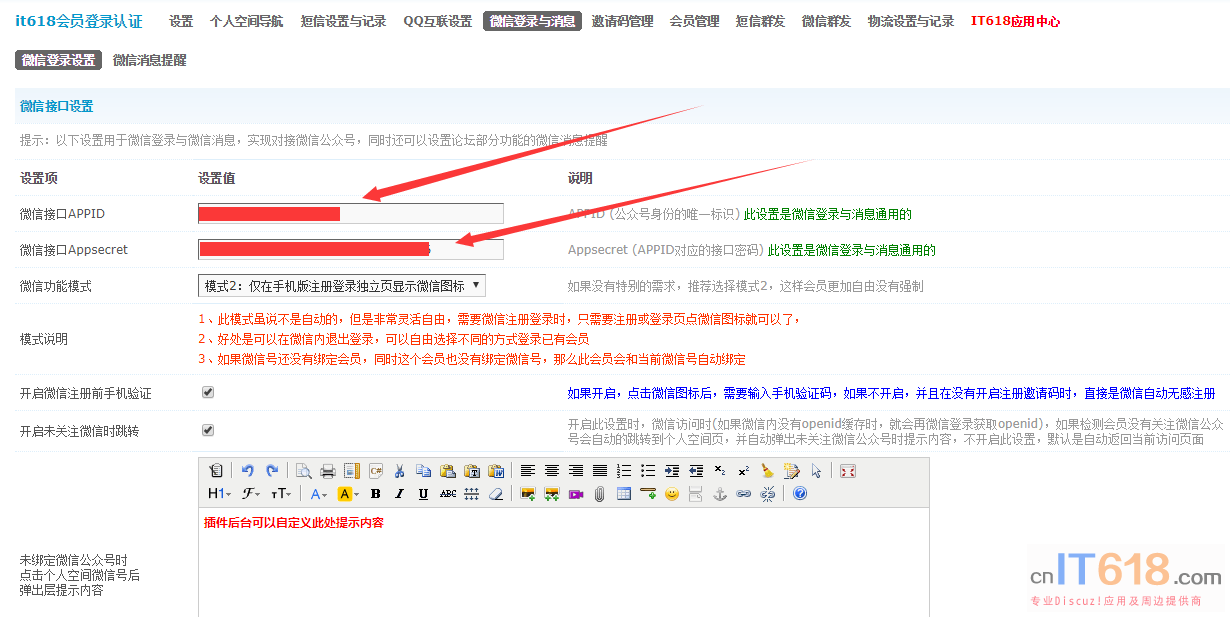This screenshot has width=1230, height=617.
Task: Toggle editor fullscreen mode
Action: [x=848, y=471]
